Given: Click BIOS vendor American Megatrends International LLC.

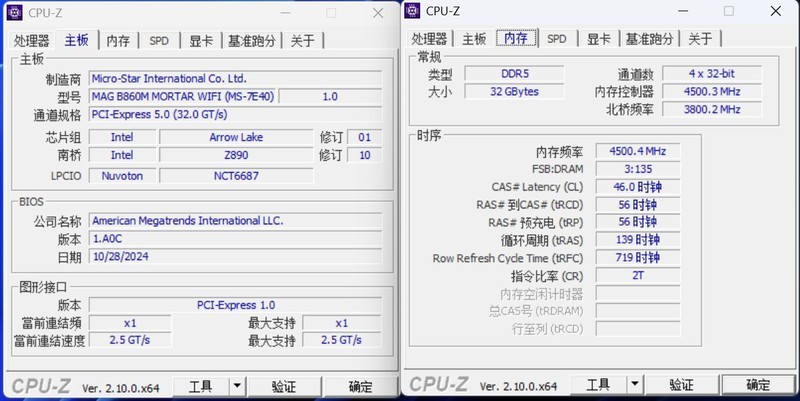Looking at the screenshot, I should [x=235, y=221].
